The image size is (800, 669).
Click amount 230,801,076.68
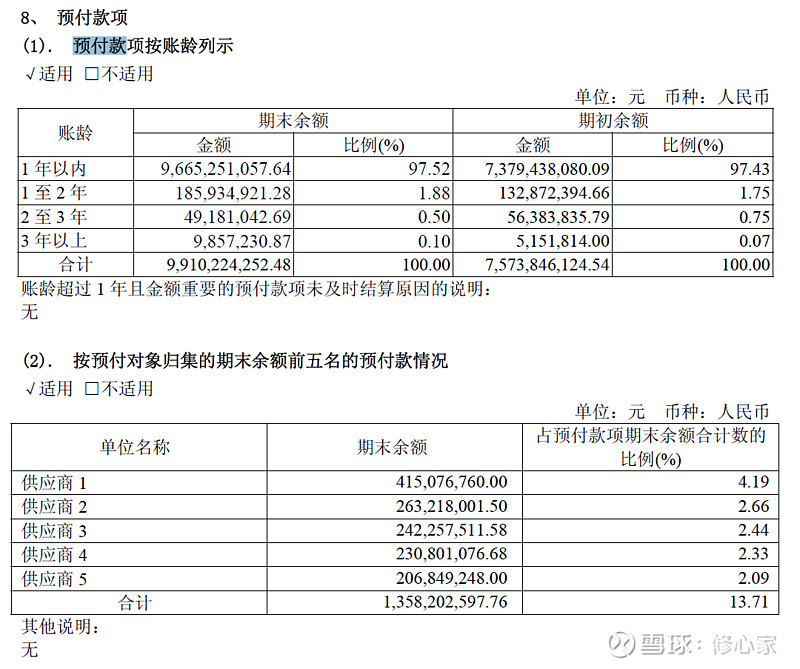(x=452, y=554)
